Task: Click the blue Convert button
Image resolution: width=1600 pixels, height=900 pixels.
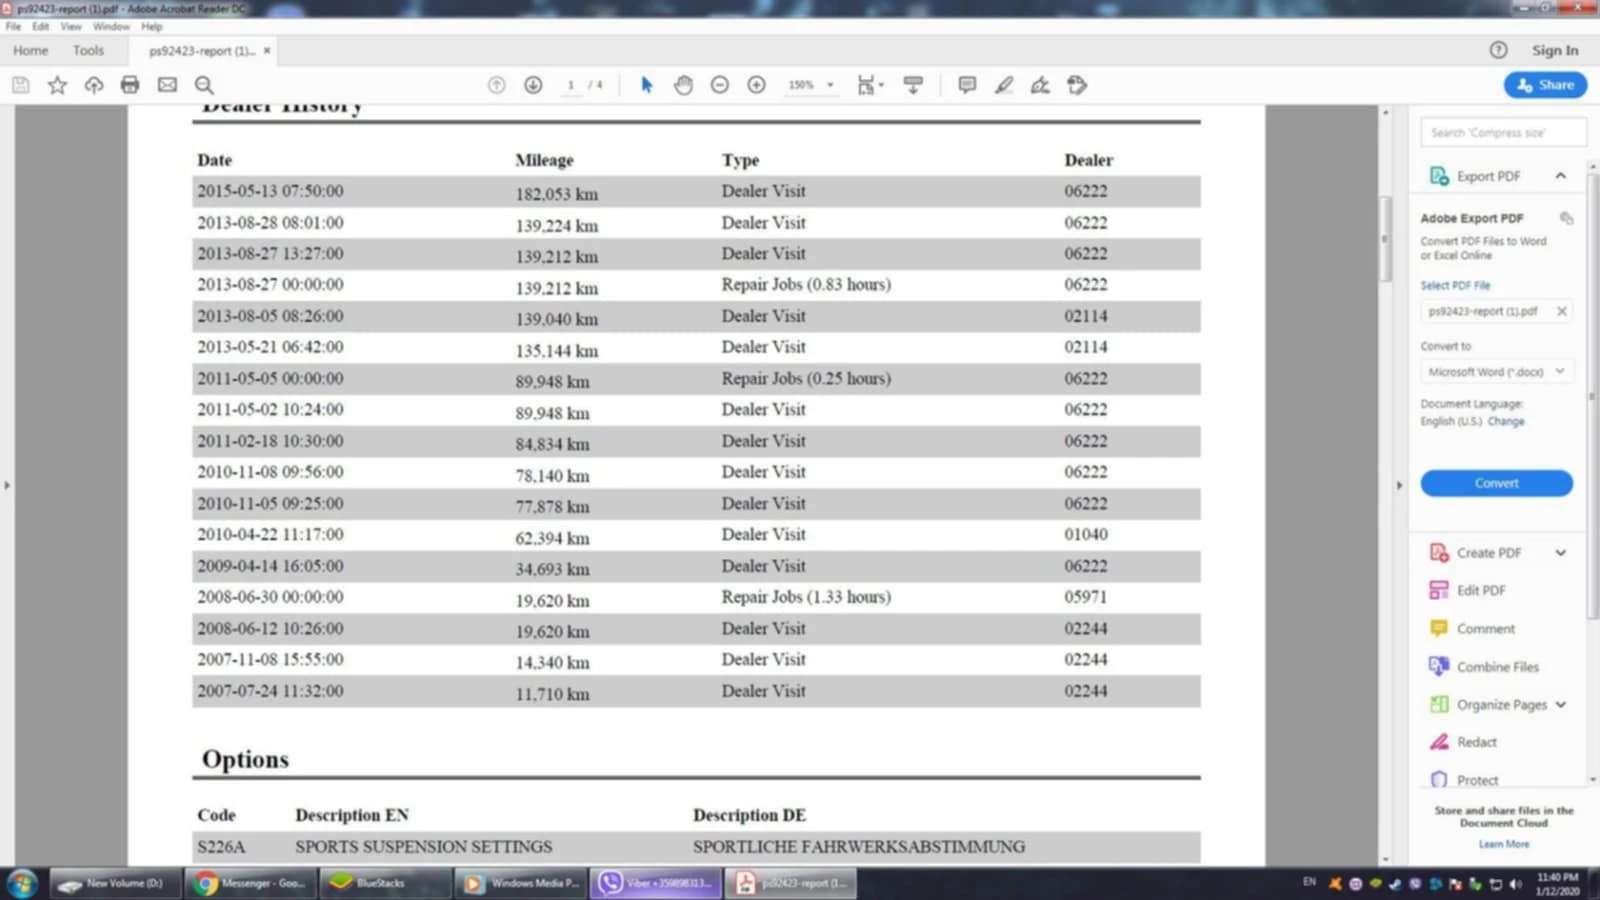Action: 1496,483
